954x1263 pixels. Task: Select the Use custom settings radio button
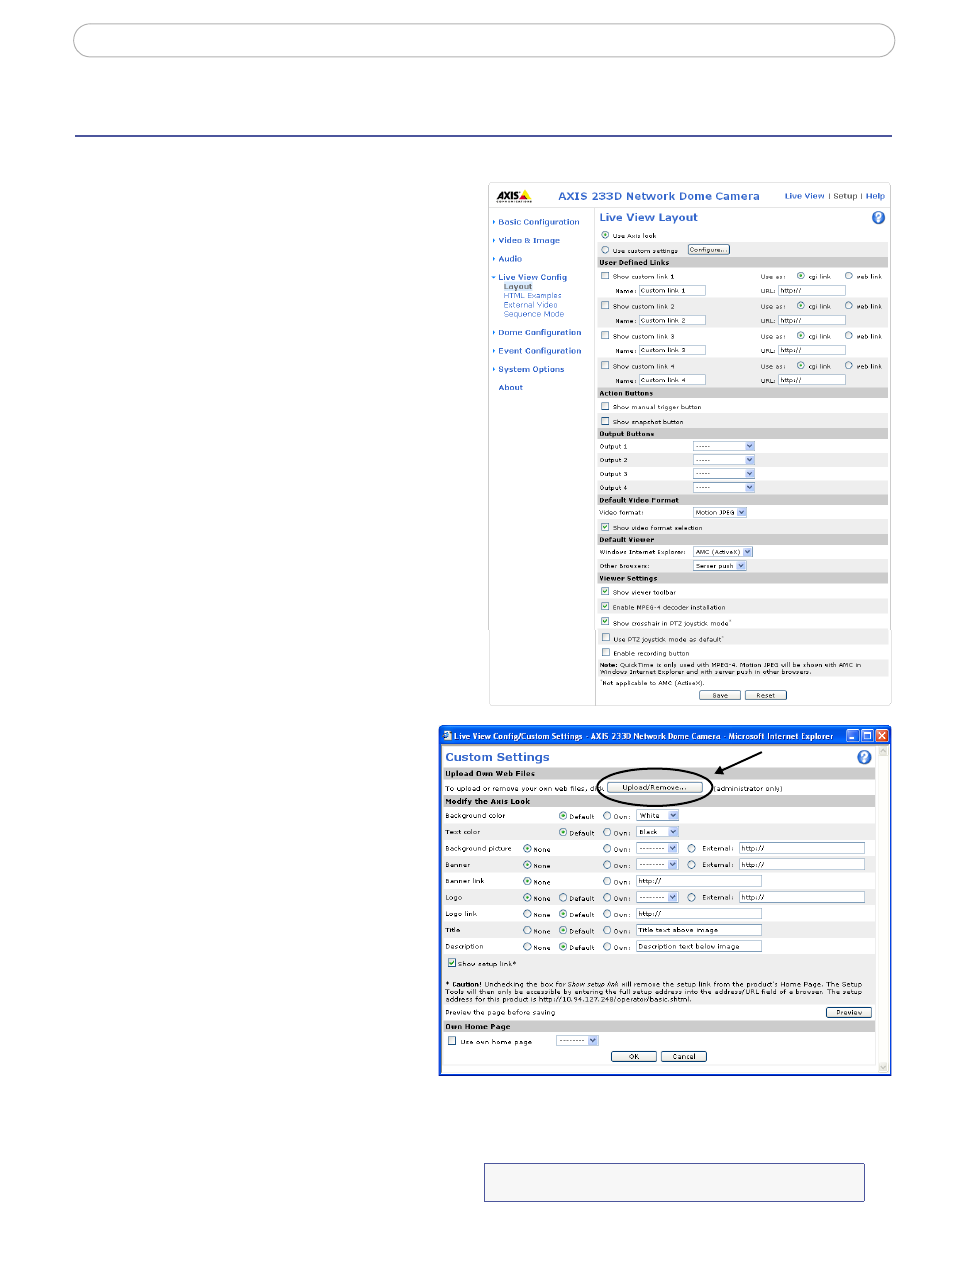[605, 250]
